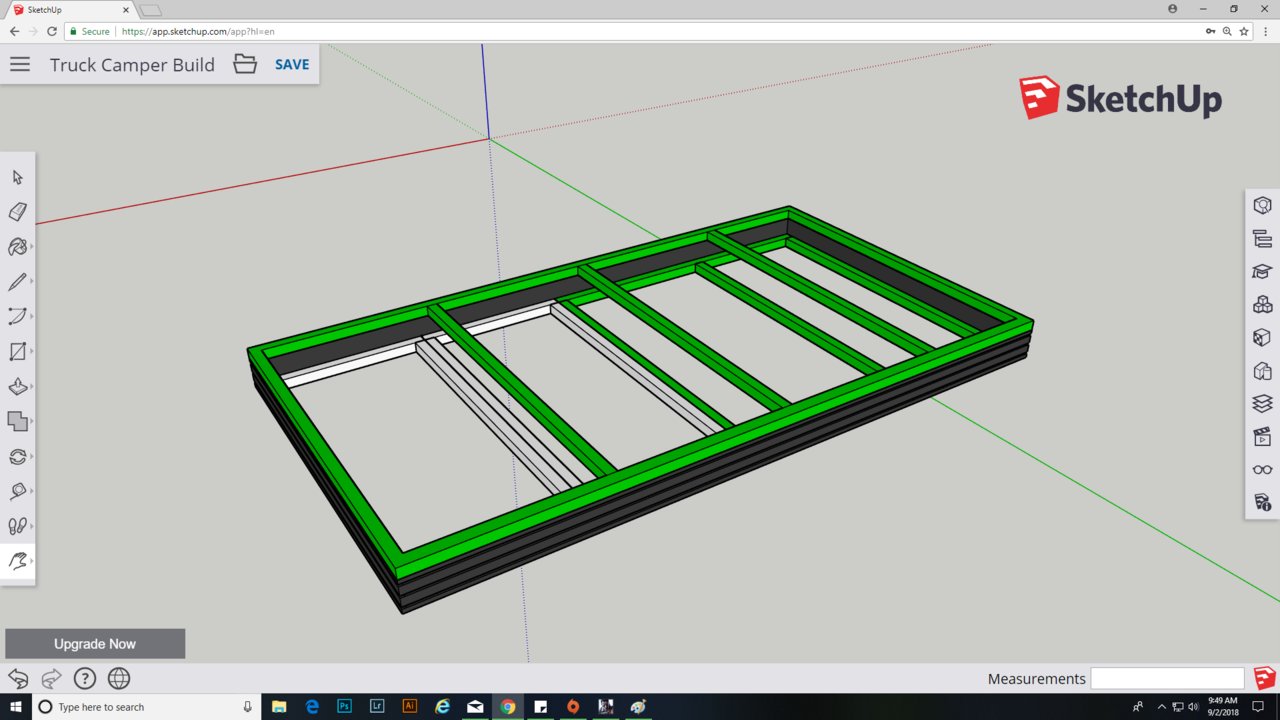Click the SAVE button
The image size is (1280, 720).
[x=292, y=64]
